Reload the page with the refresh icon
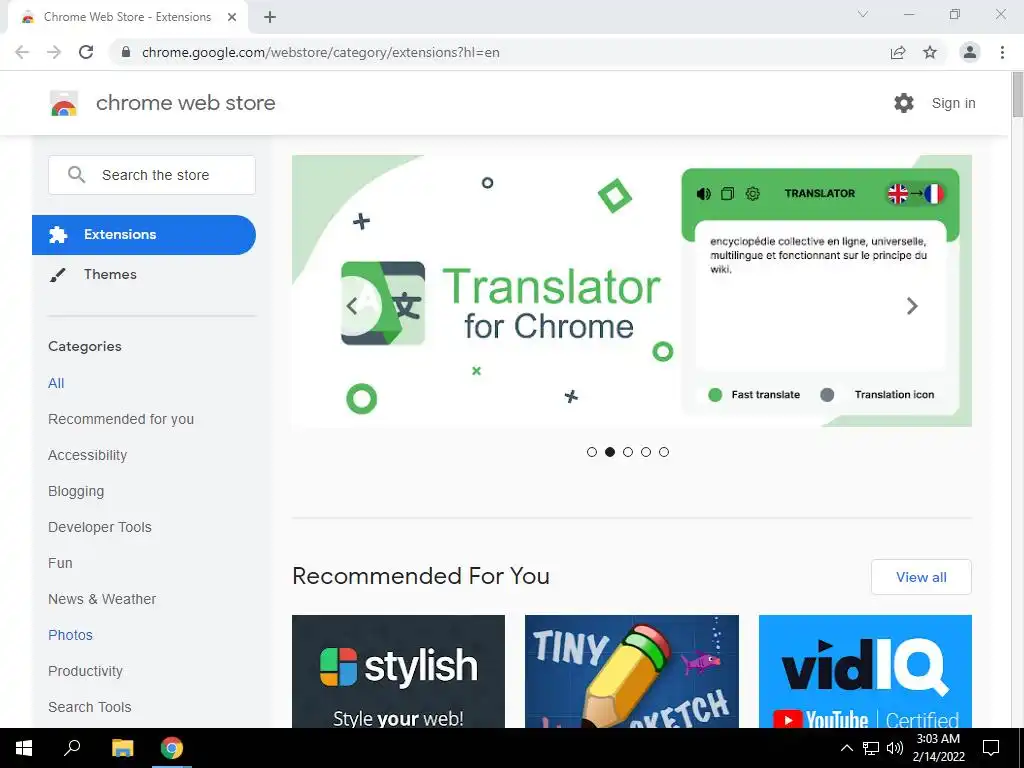The height and width of the screenshot is (768, 1024). click(x=86, y=52)
